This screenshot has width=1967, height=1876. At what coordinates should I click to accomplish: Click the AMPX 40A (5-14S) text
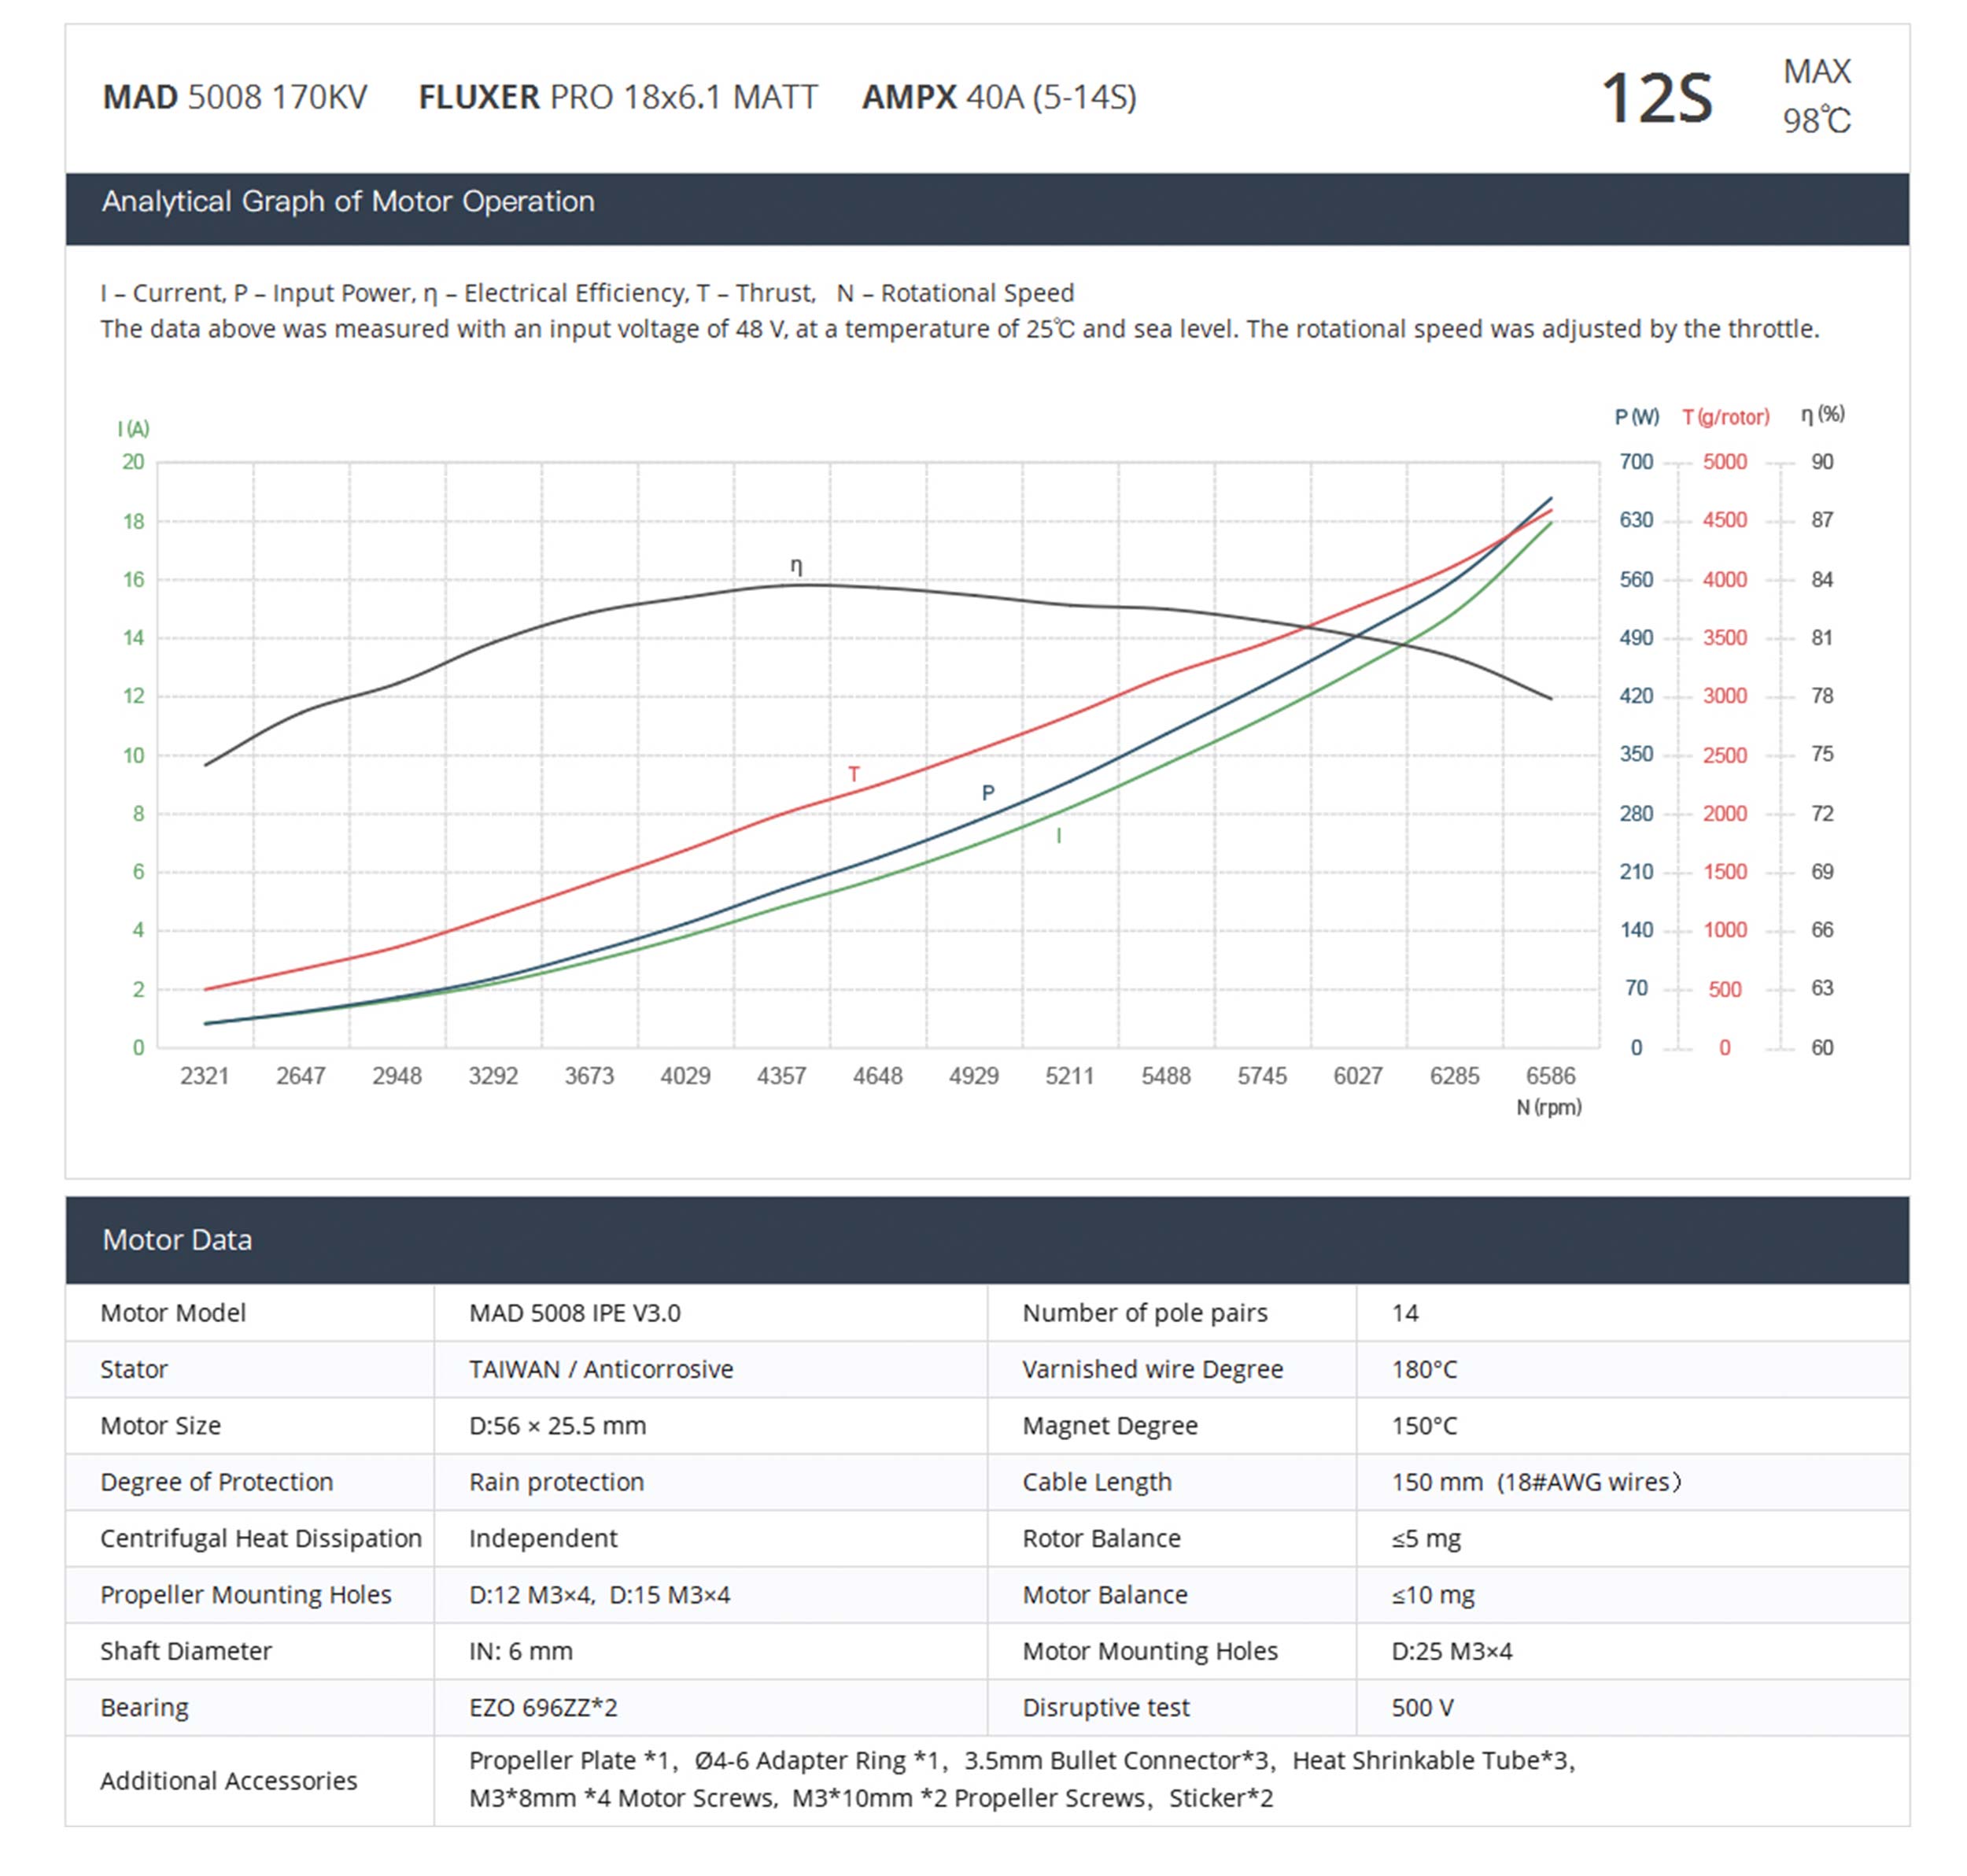point(998,97)
